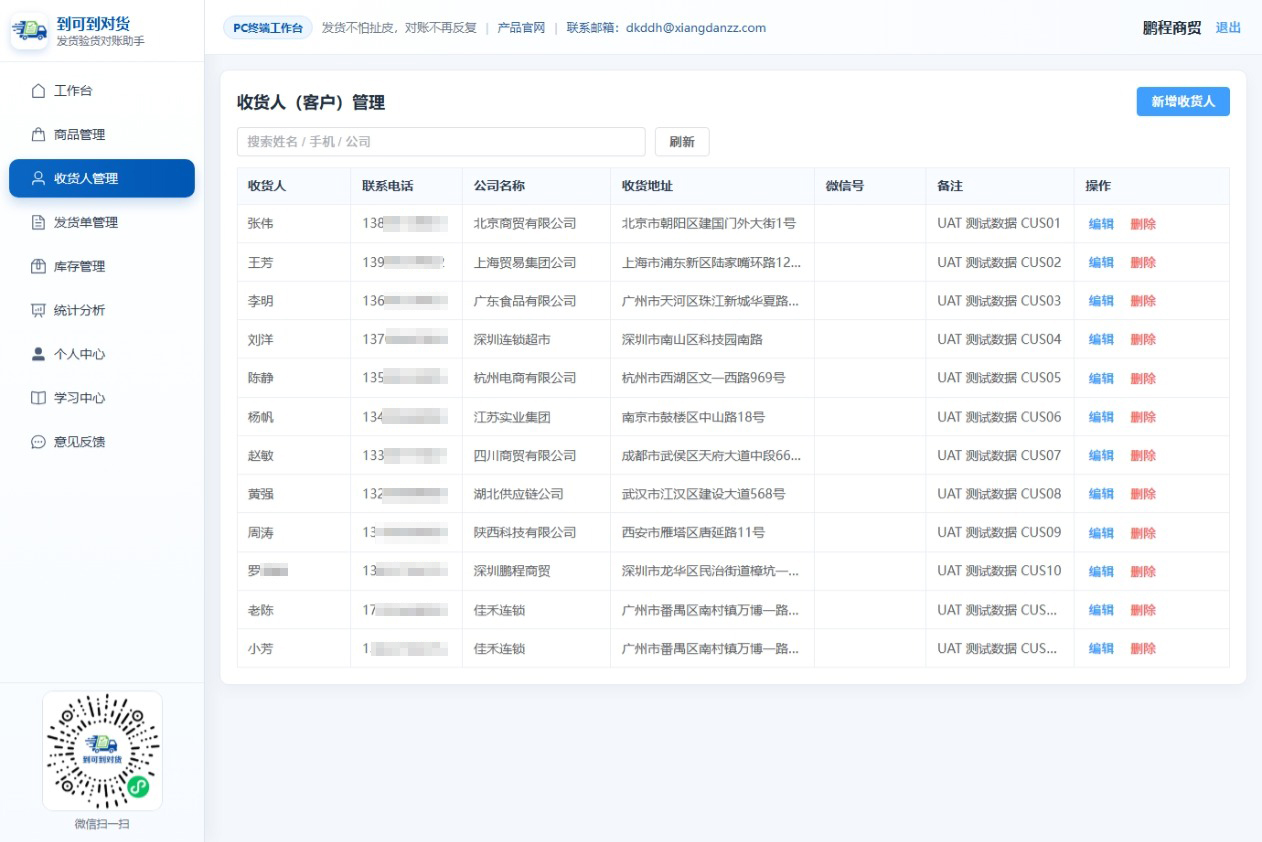Select the 西安市雁塔区唐延路11号 address cell
The width and height of the screenshot is (1262, 842).
point(712,533)
